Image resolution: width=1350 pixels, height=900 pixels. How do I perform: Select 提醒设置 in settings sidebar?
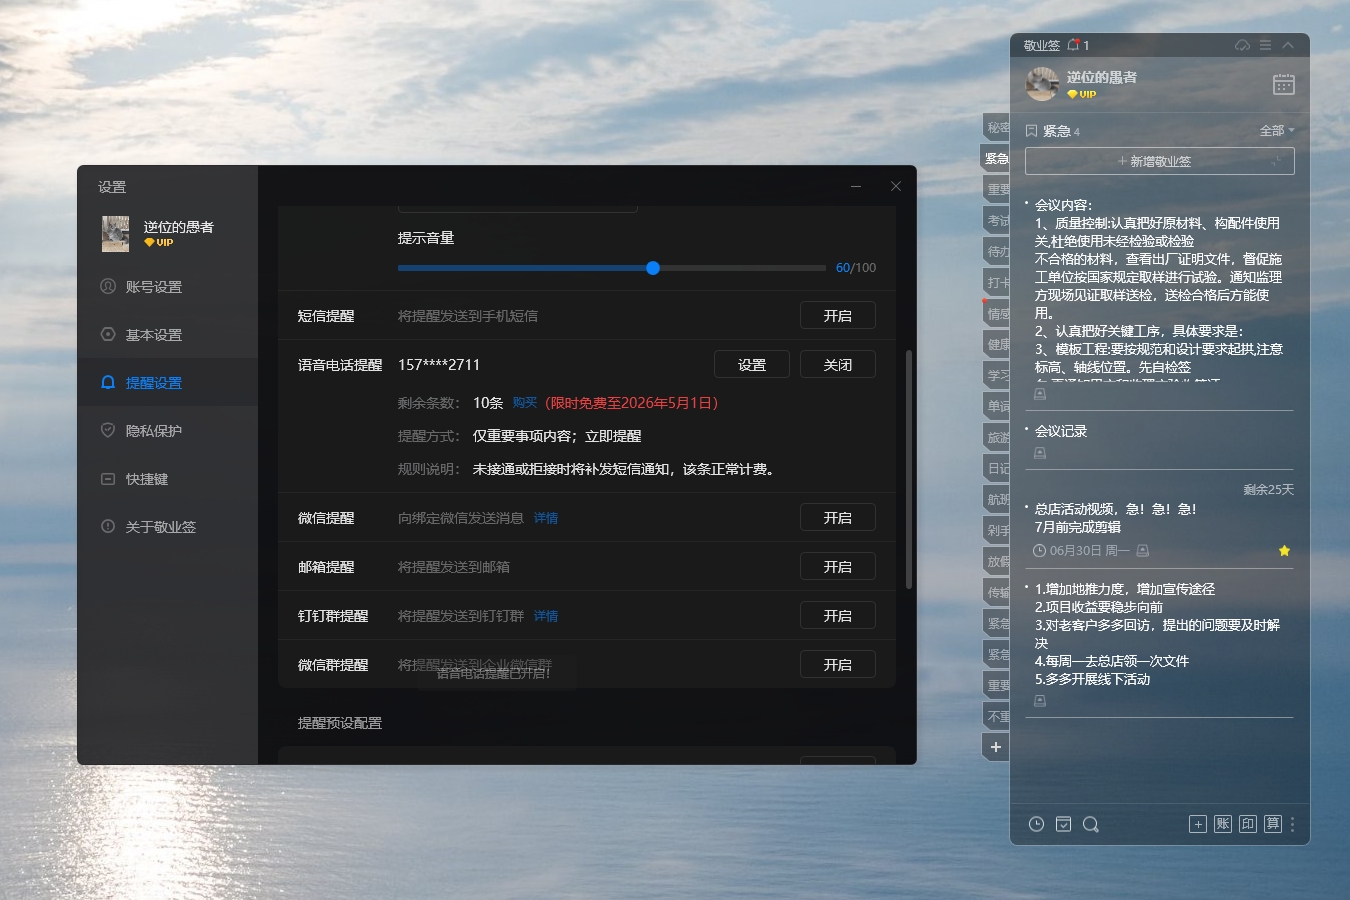click(x=168, y=383)
